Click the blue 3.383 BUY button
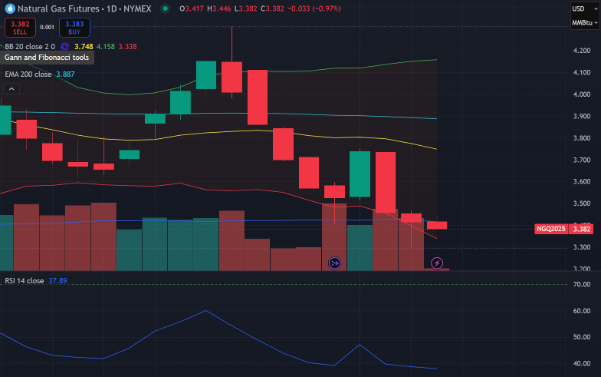The width and height of the screenshot is (601, 377). coord(74,28)
